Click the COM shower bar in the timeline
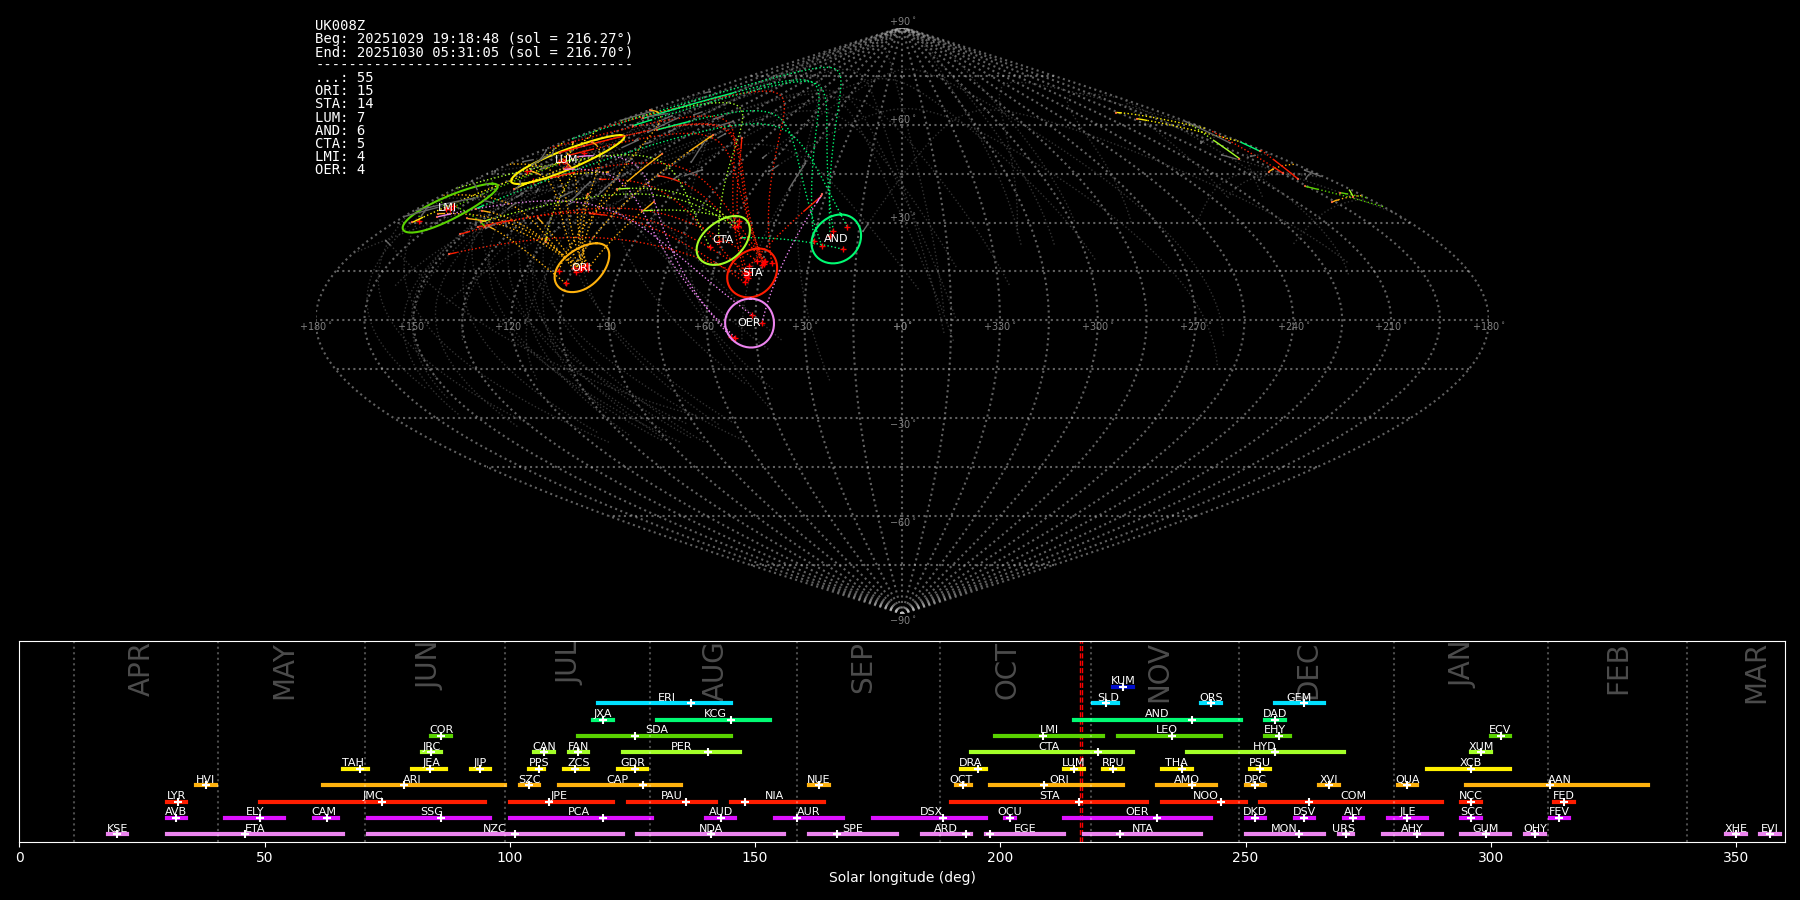 (x=1352, y=802)
